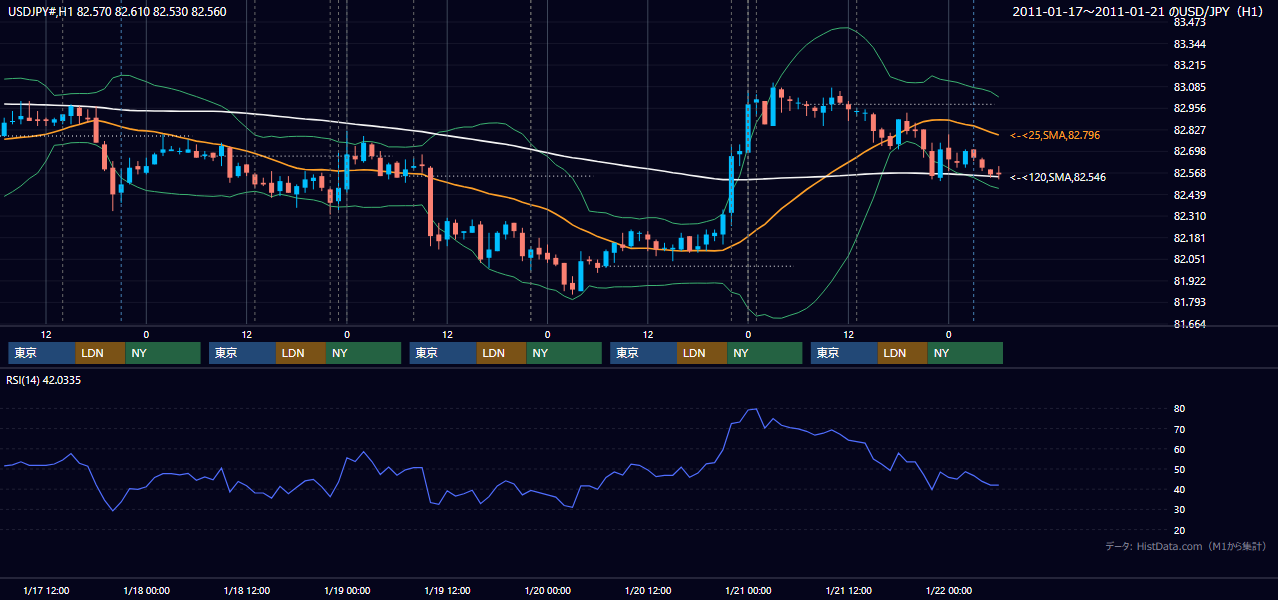
Task: Select the 1/18 00:00 date label
Action: click(147, 591)
